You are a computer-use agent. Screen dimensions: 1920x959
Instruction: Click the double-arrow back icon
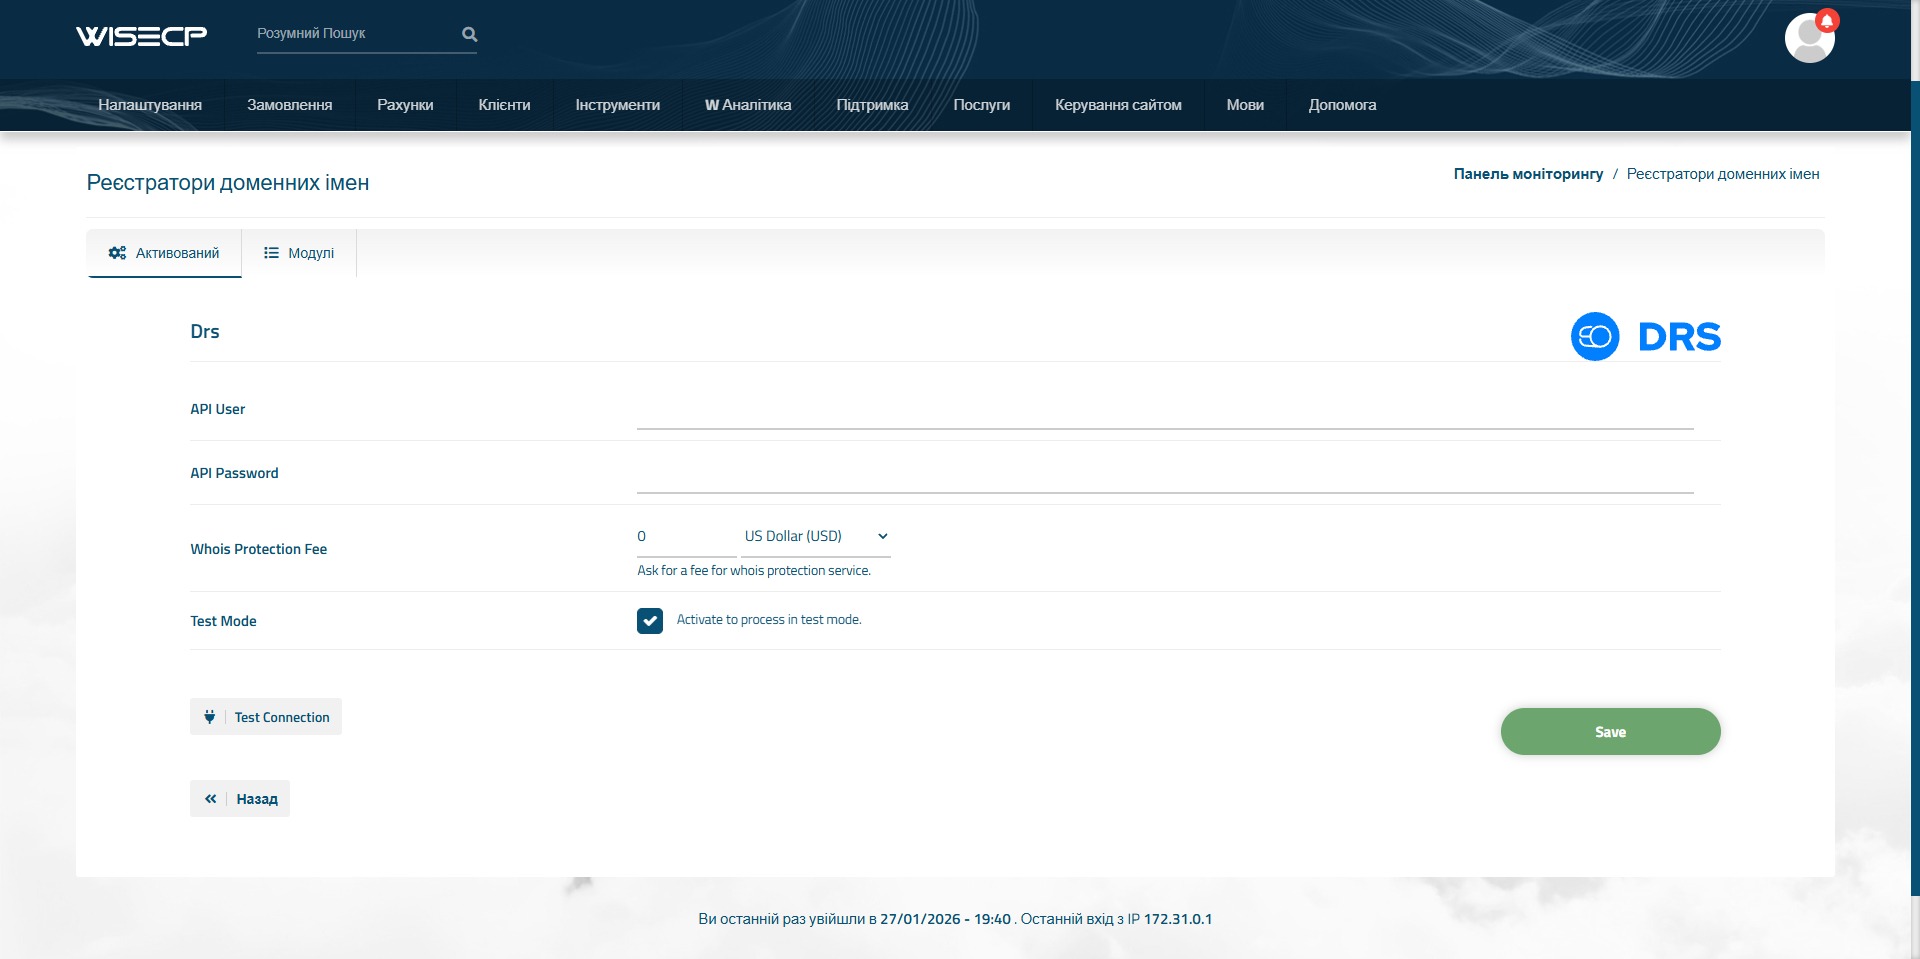[x=211, y=799]
